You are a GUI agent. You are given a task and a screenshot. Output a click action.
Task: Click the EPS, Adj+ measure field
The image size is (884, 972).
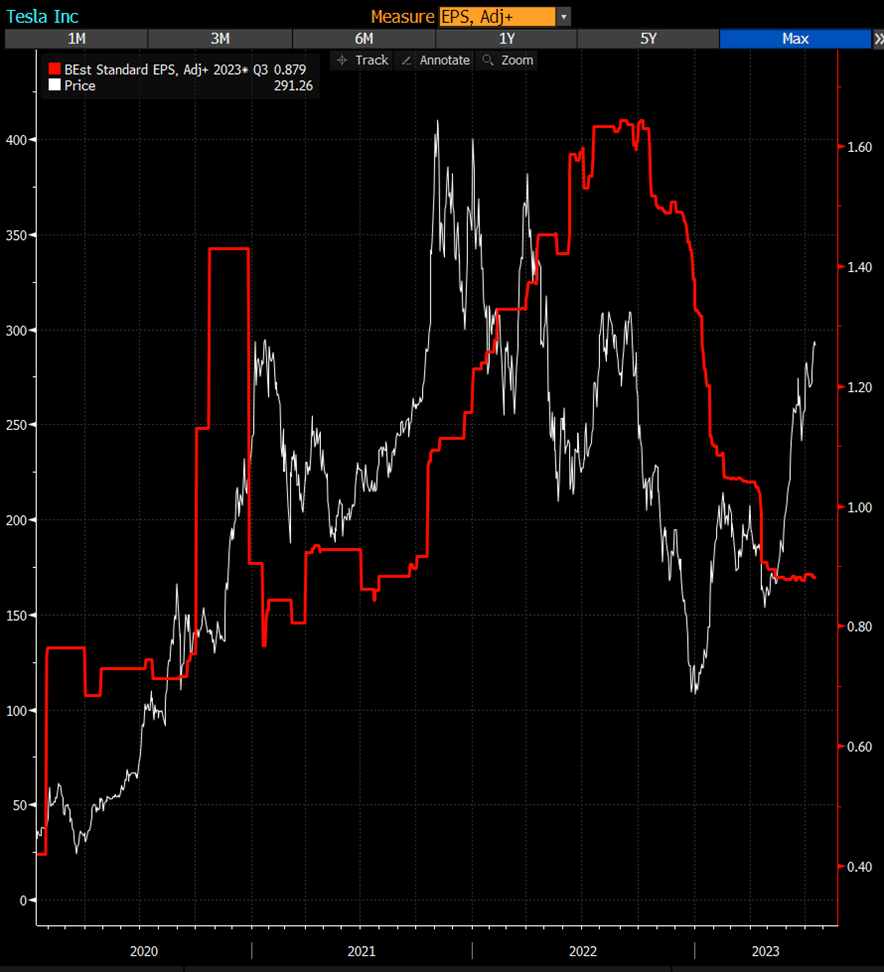[496, 17]
